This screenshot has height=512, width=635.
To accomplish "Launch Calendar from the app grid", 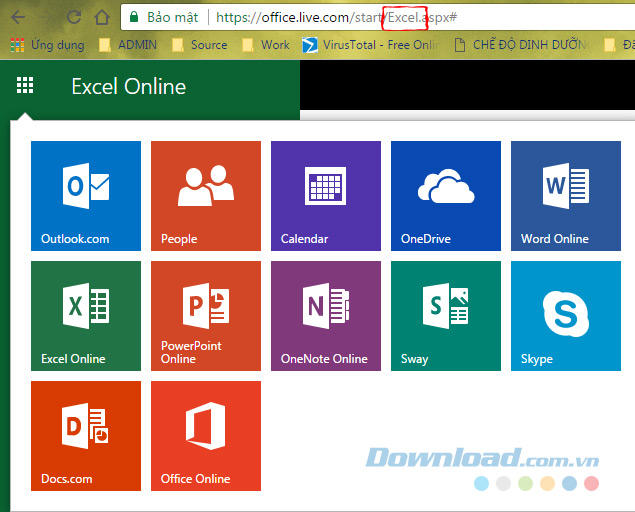I will [x=325, y=195].
